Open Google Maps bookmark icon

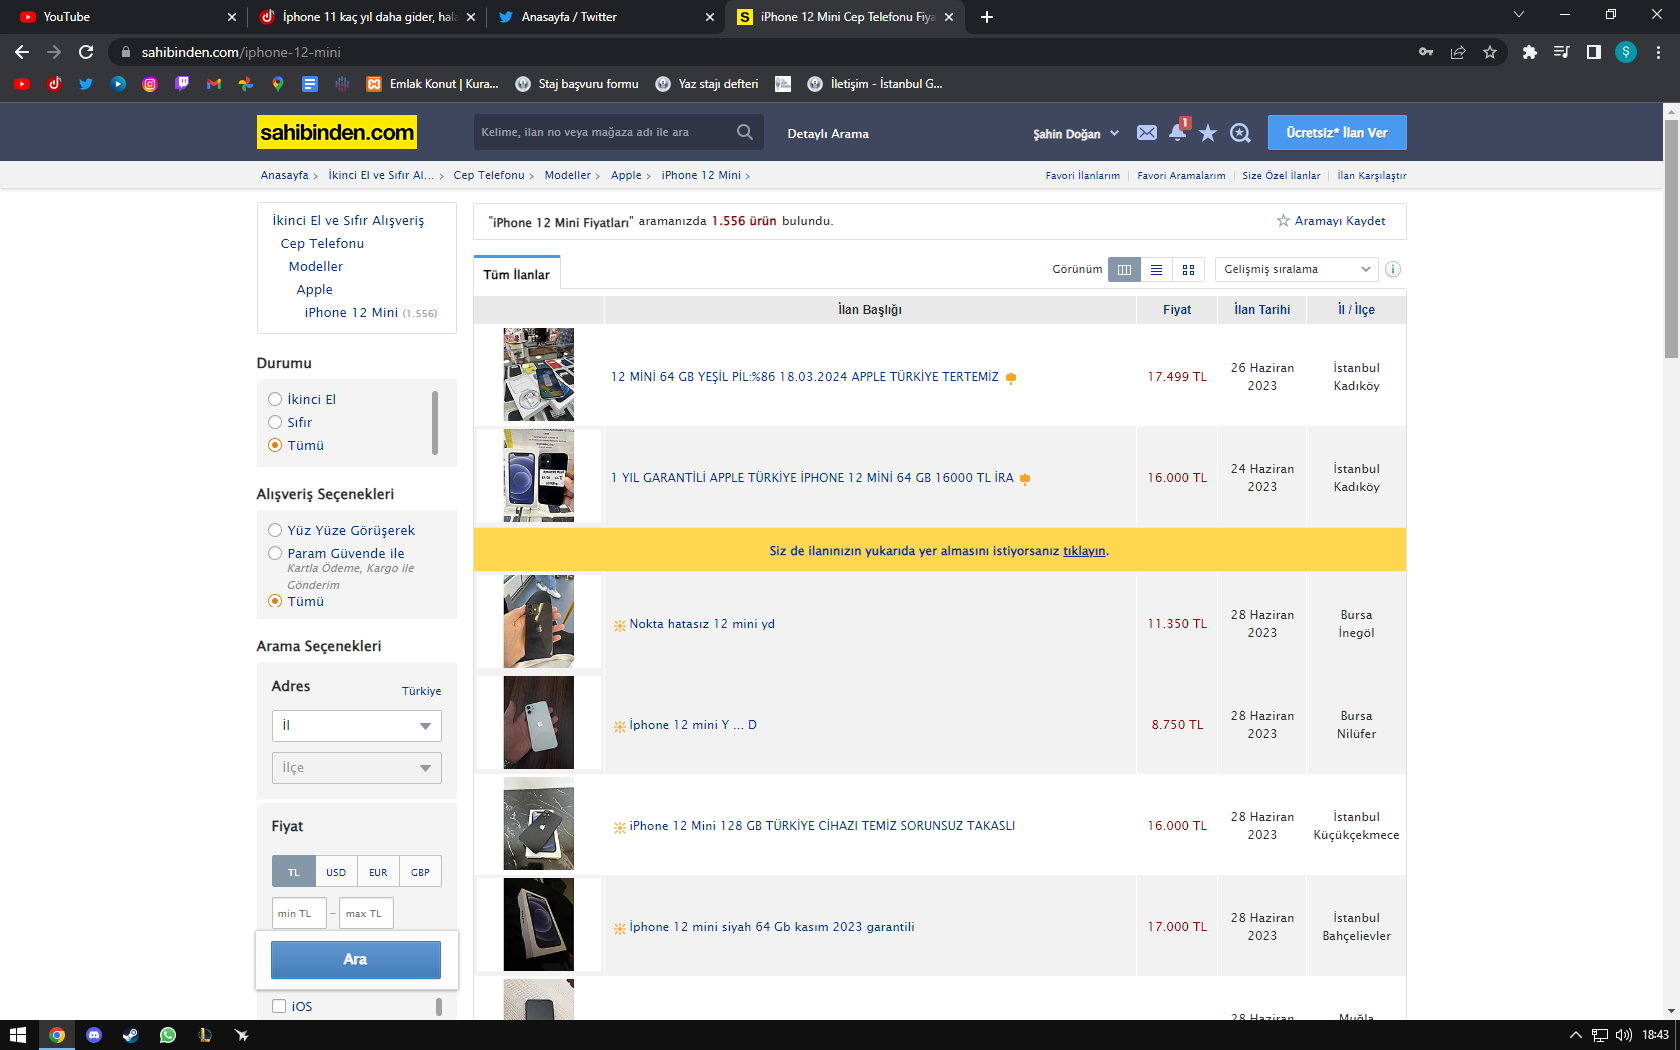coord(278,84)
